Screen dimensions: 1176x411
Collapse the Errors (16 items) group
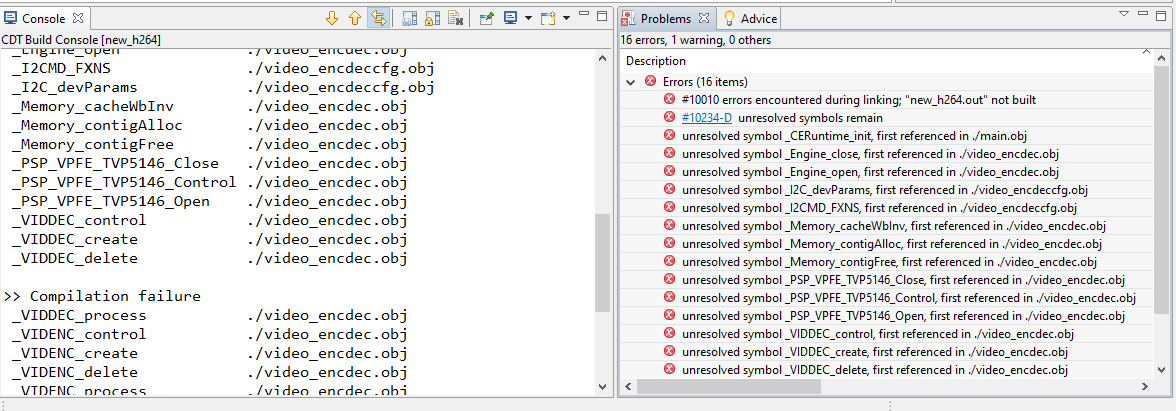coord(630,82)
